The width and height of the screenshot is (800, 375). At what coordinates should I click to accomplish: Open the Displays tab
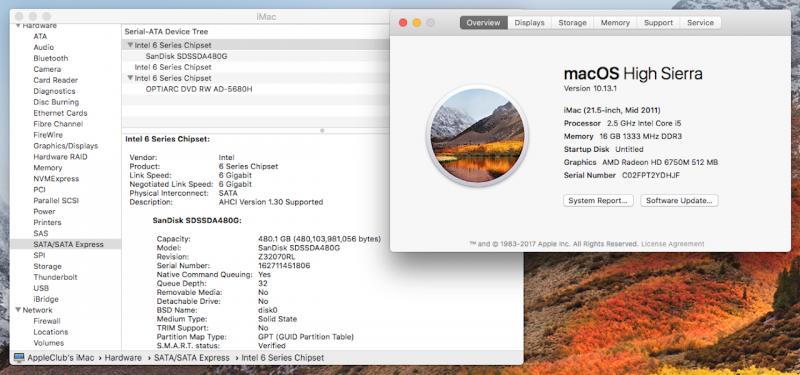529,22
